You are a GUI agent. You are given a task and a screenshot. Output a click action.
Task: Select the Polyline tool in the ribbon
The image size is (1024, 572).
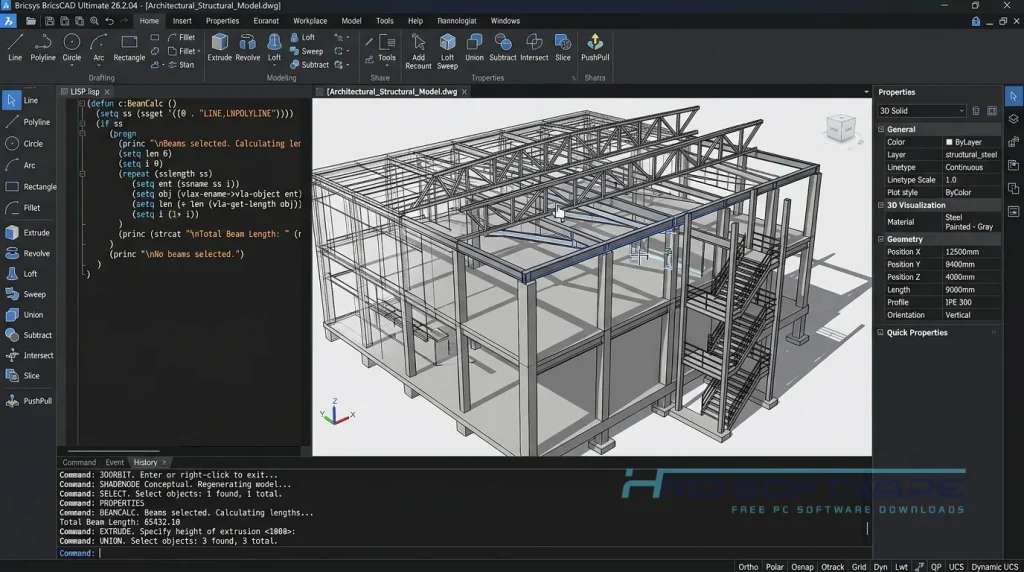tap(43, 48)
